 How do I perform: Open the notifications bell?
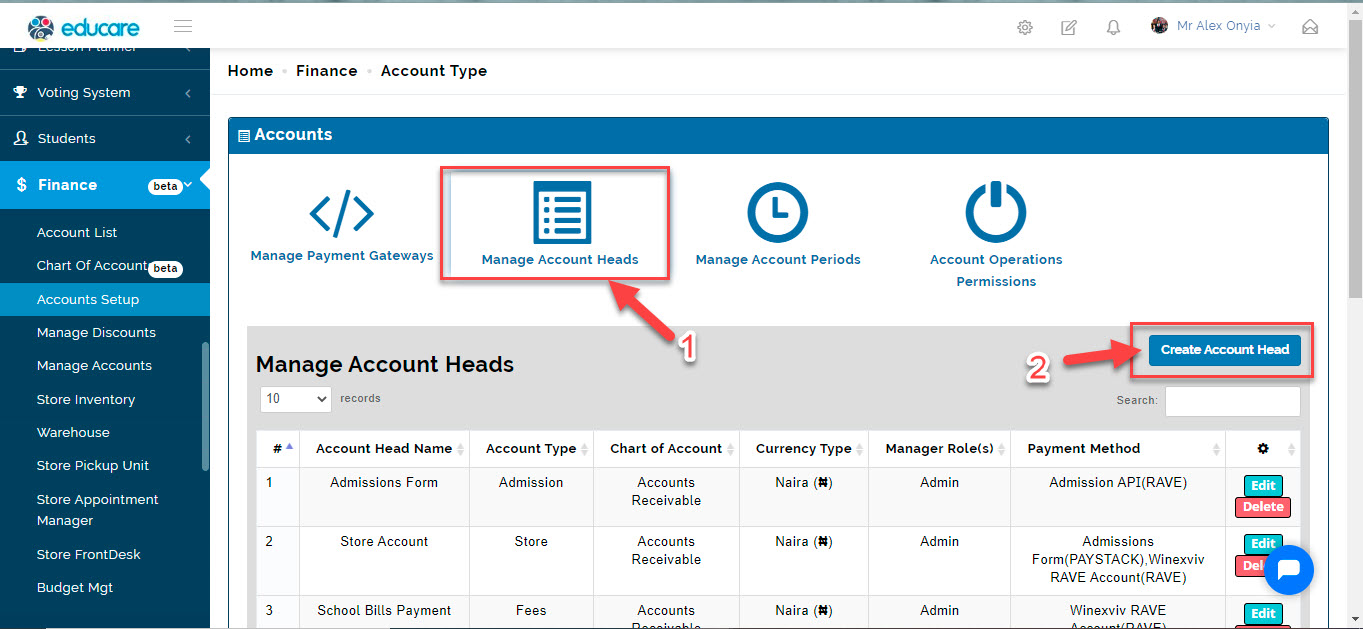click(1113, 28)
